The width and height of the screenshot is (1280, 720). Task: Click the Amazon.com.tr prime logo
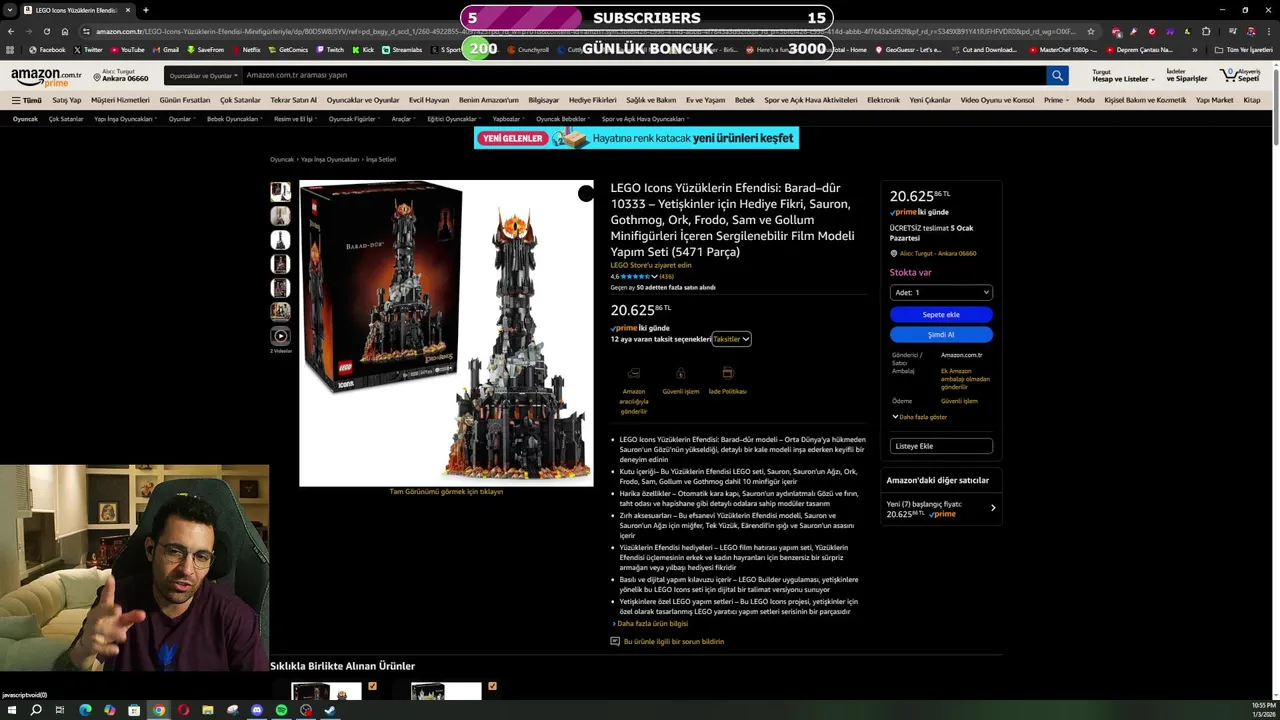(46, 77)
